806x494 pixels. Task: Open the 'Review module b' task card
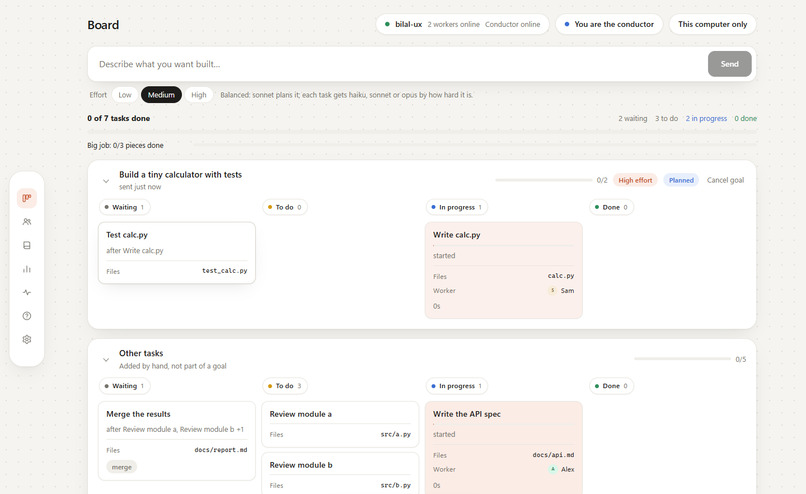[340, 473]
